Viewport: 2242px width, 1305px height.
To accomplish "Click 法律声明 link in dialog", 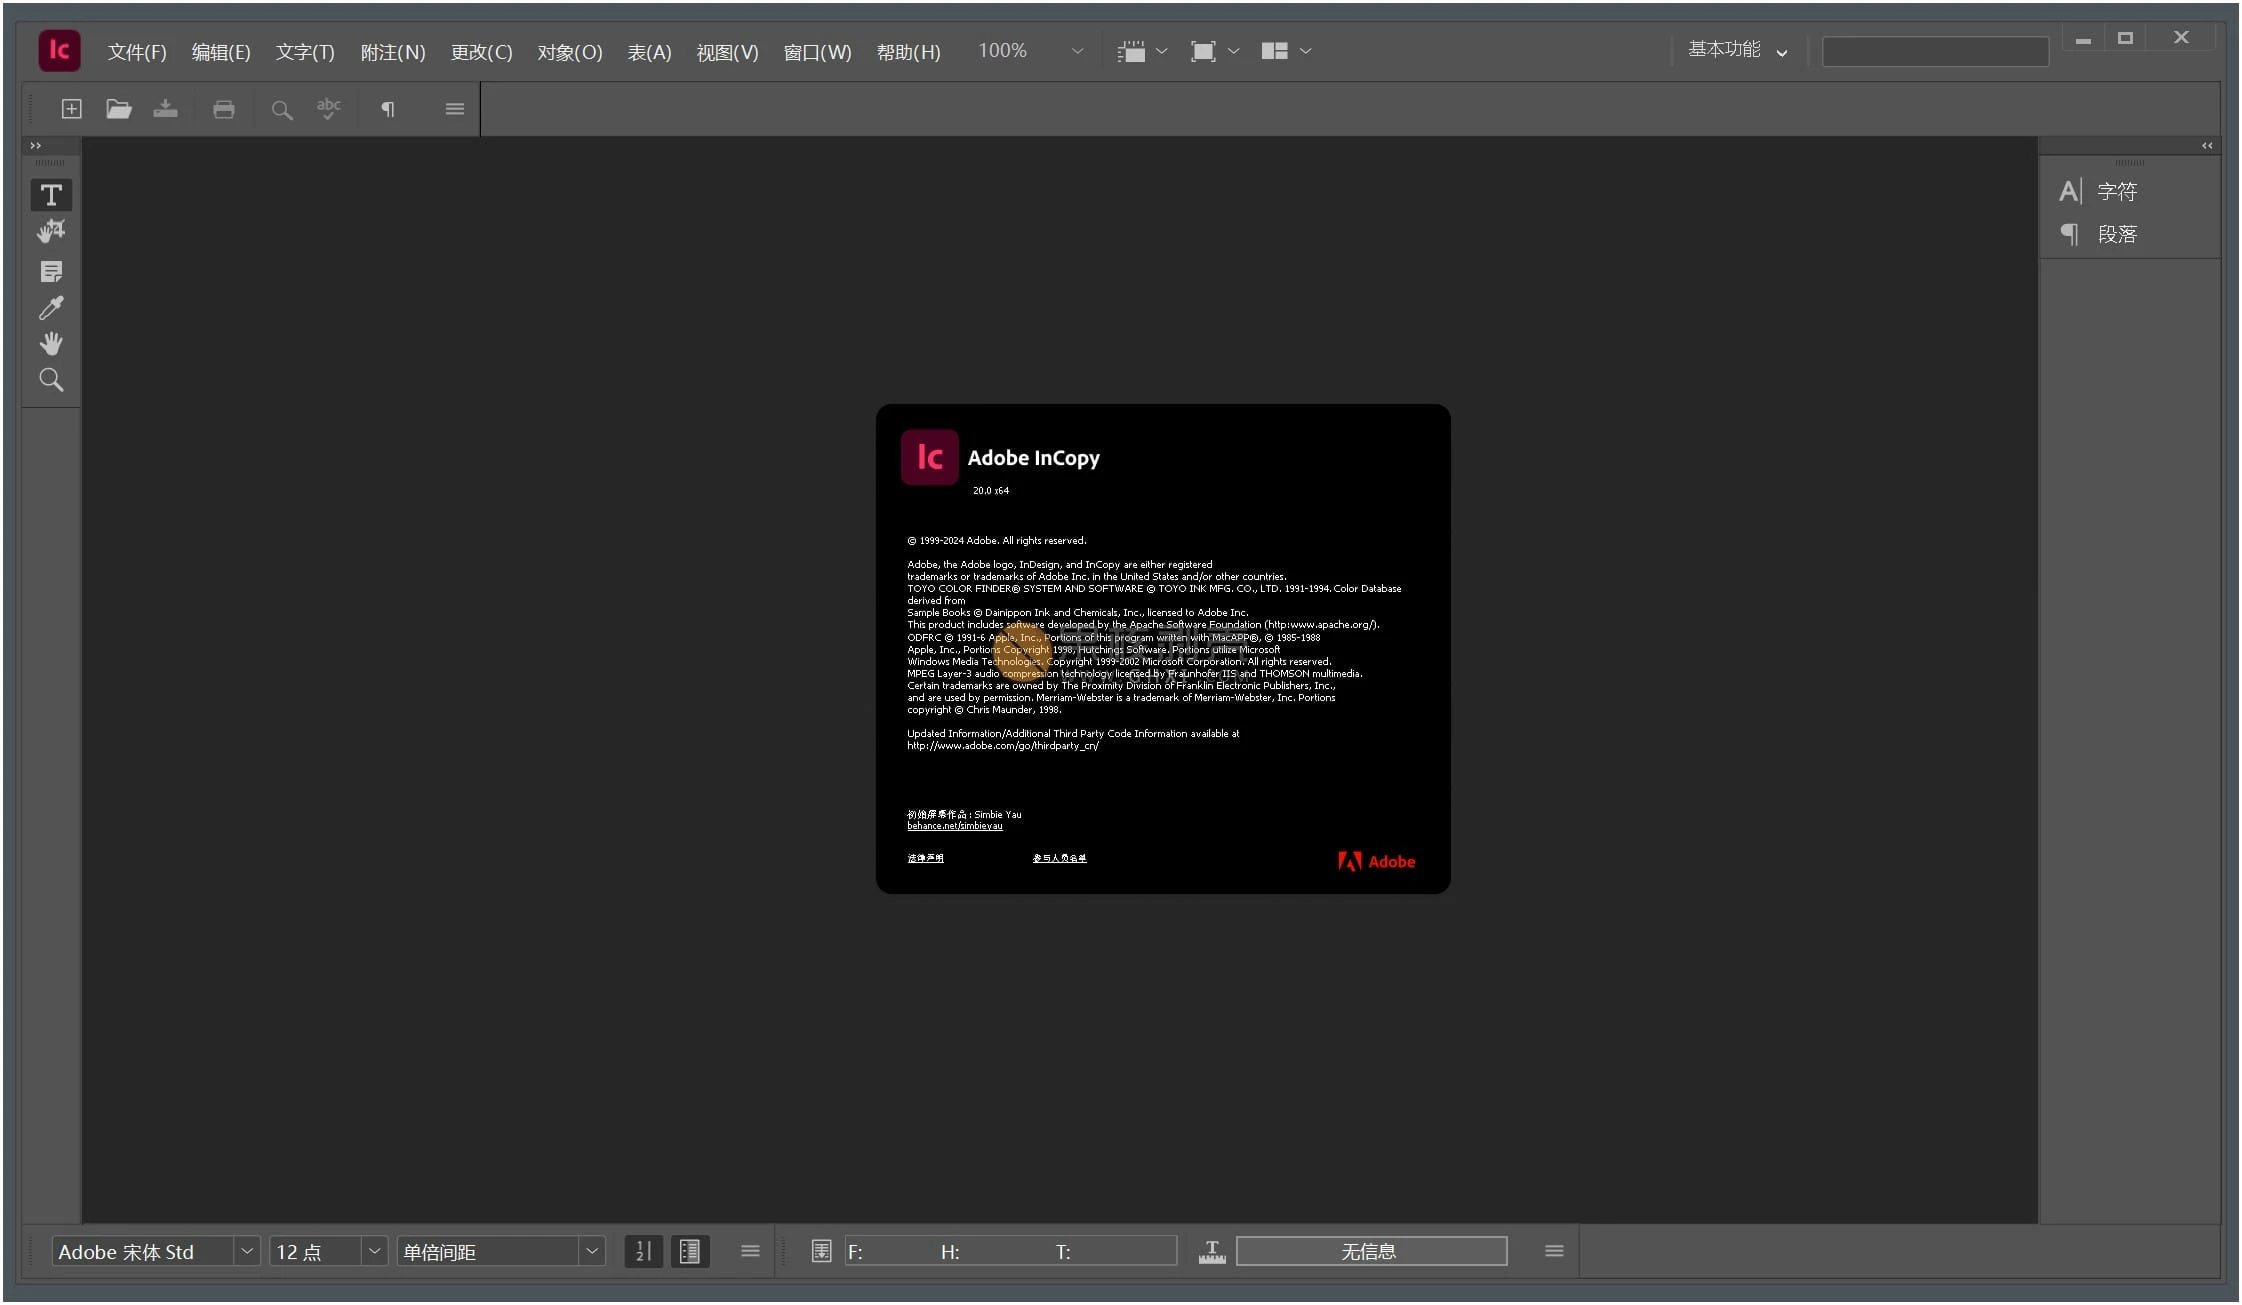I will coord(928,856).
